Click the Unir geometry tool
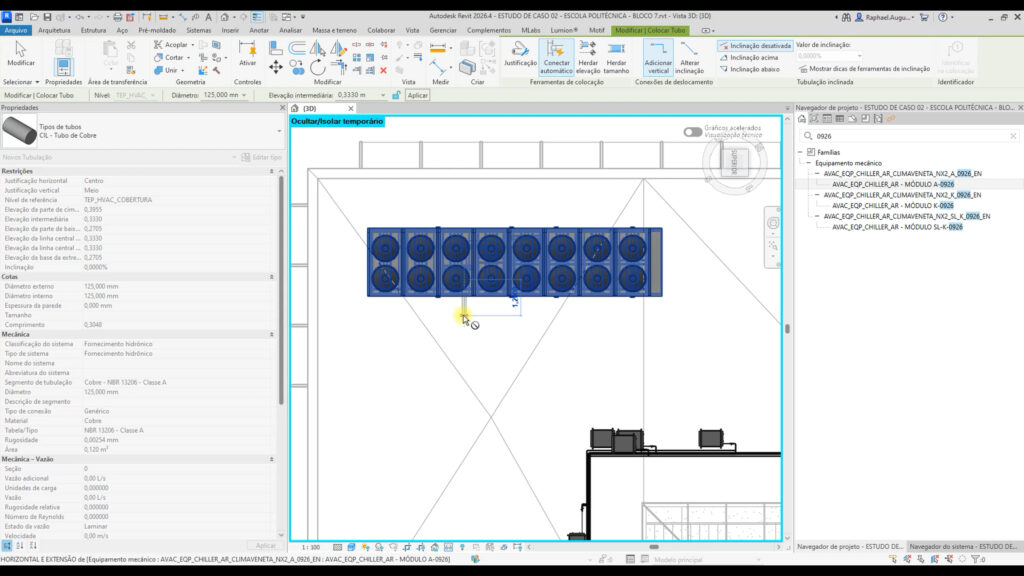Viewport: 1024px width, 576px height. pos(168,70)
